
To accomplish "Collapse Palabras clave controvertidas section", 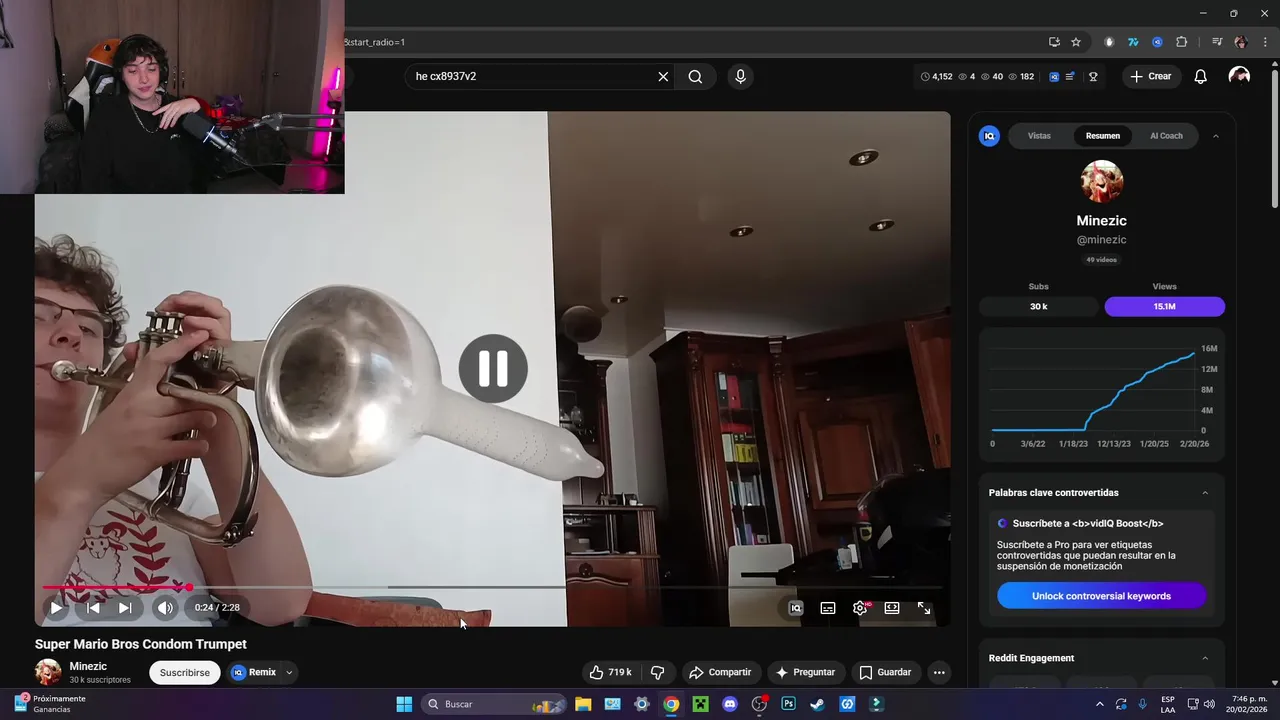I will (1205, 493).
